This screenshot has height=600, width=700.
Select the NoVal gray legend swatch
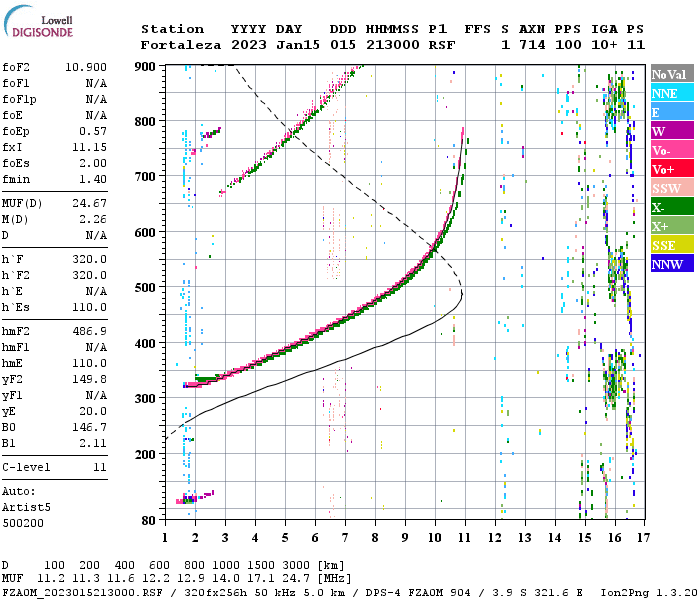(x=672, y=74)
